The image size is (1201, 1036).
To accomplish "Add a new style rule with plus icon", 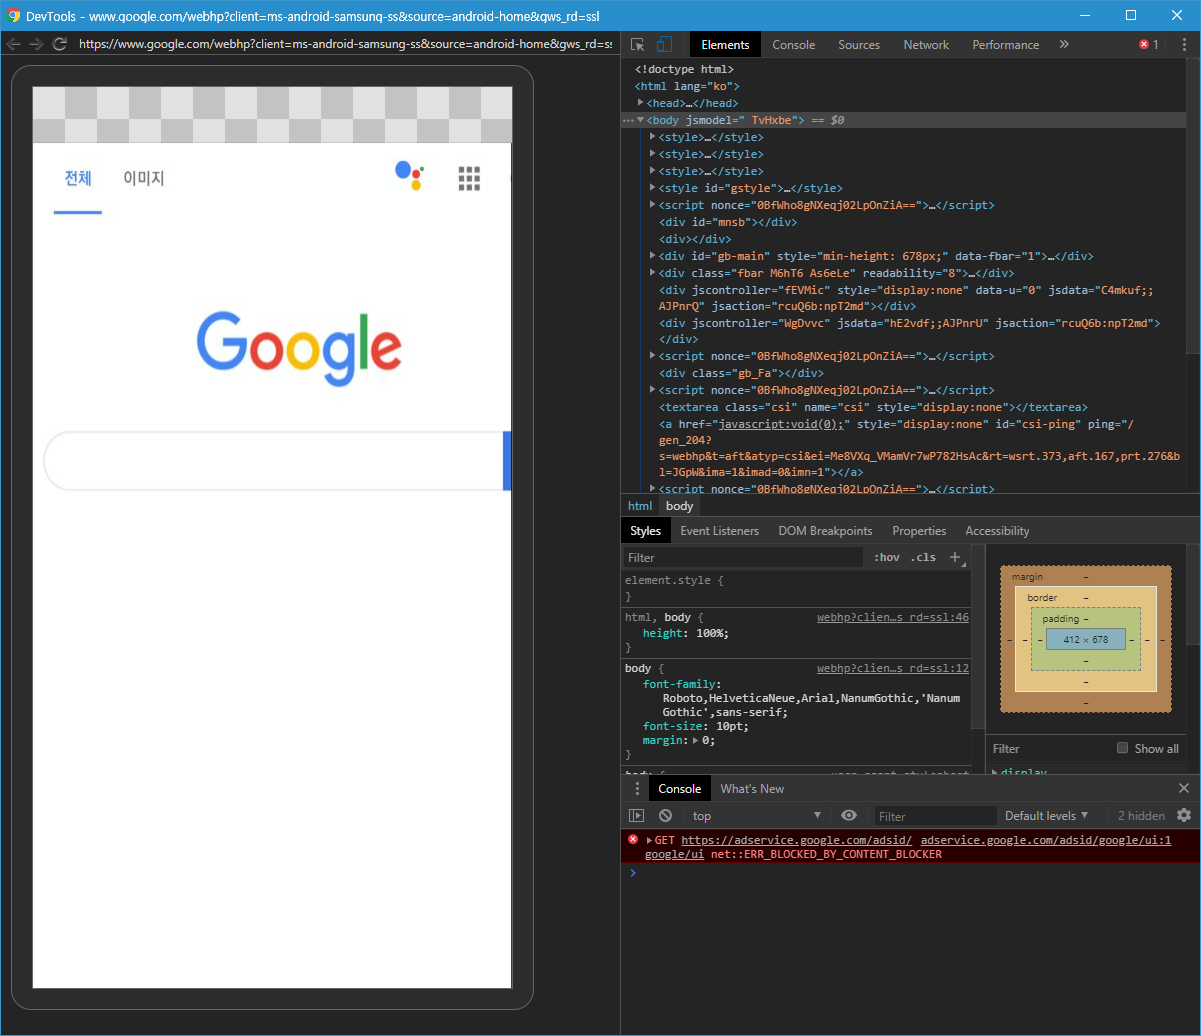I will click(955, 557).
